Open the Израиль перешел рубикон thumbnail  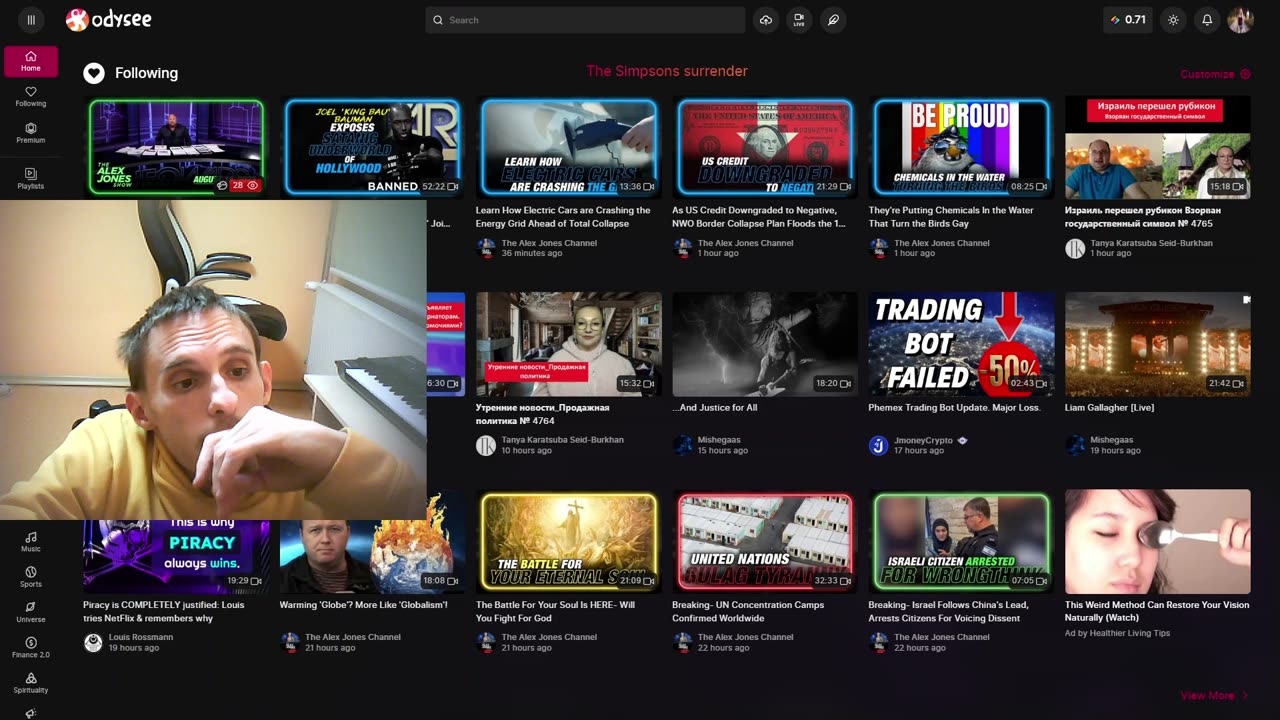(1158, 147)
